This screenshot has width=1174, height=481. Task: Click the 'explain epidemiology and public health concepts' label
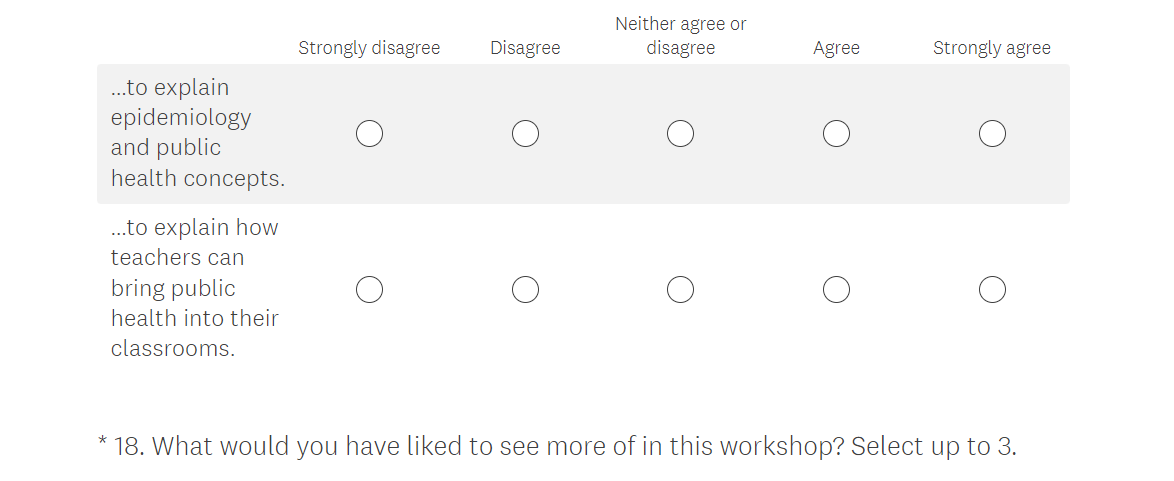click(x=197, y=133)
